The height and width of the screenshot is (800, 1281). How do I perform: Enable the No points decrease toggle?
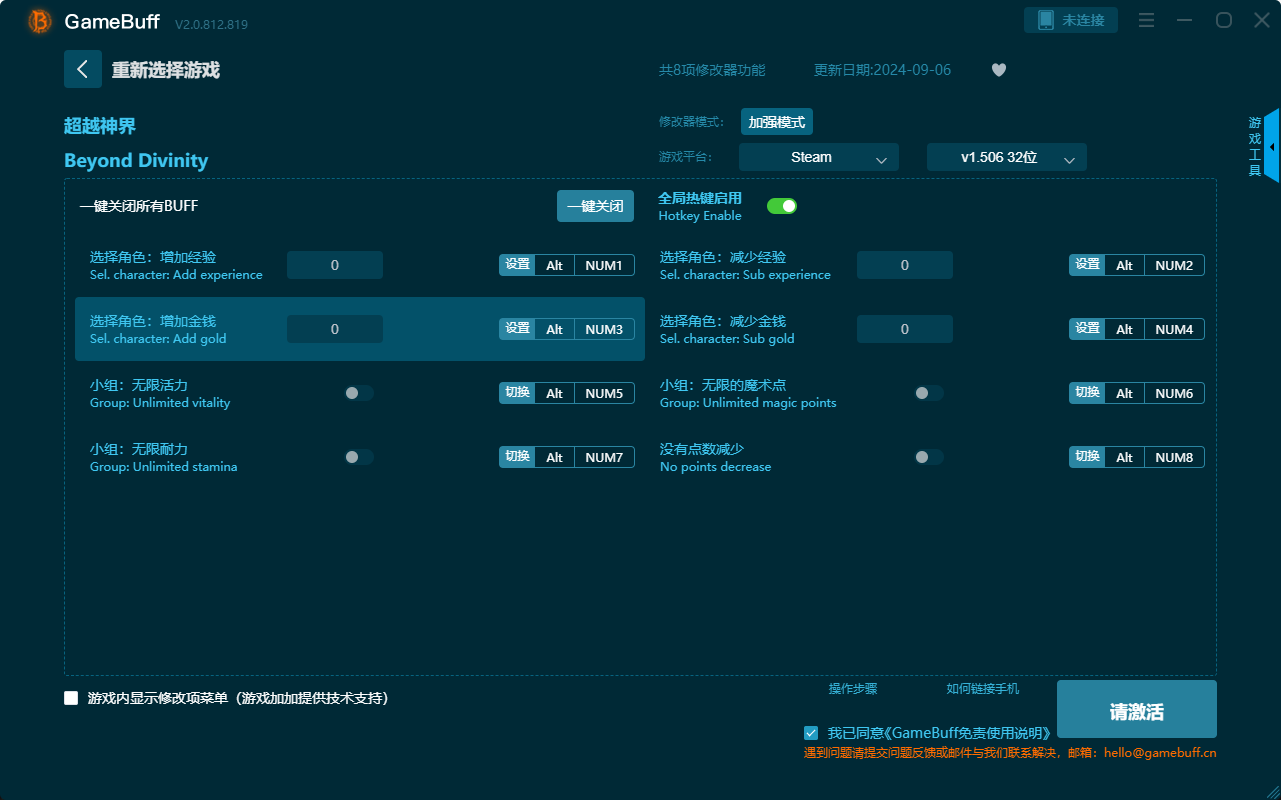click(928, 457)
